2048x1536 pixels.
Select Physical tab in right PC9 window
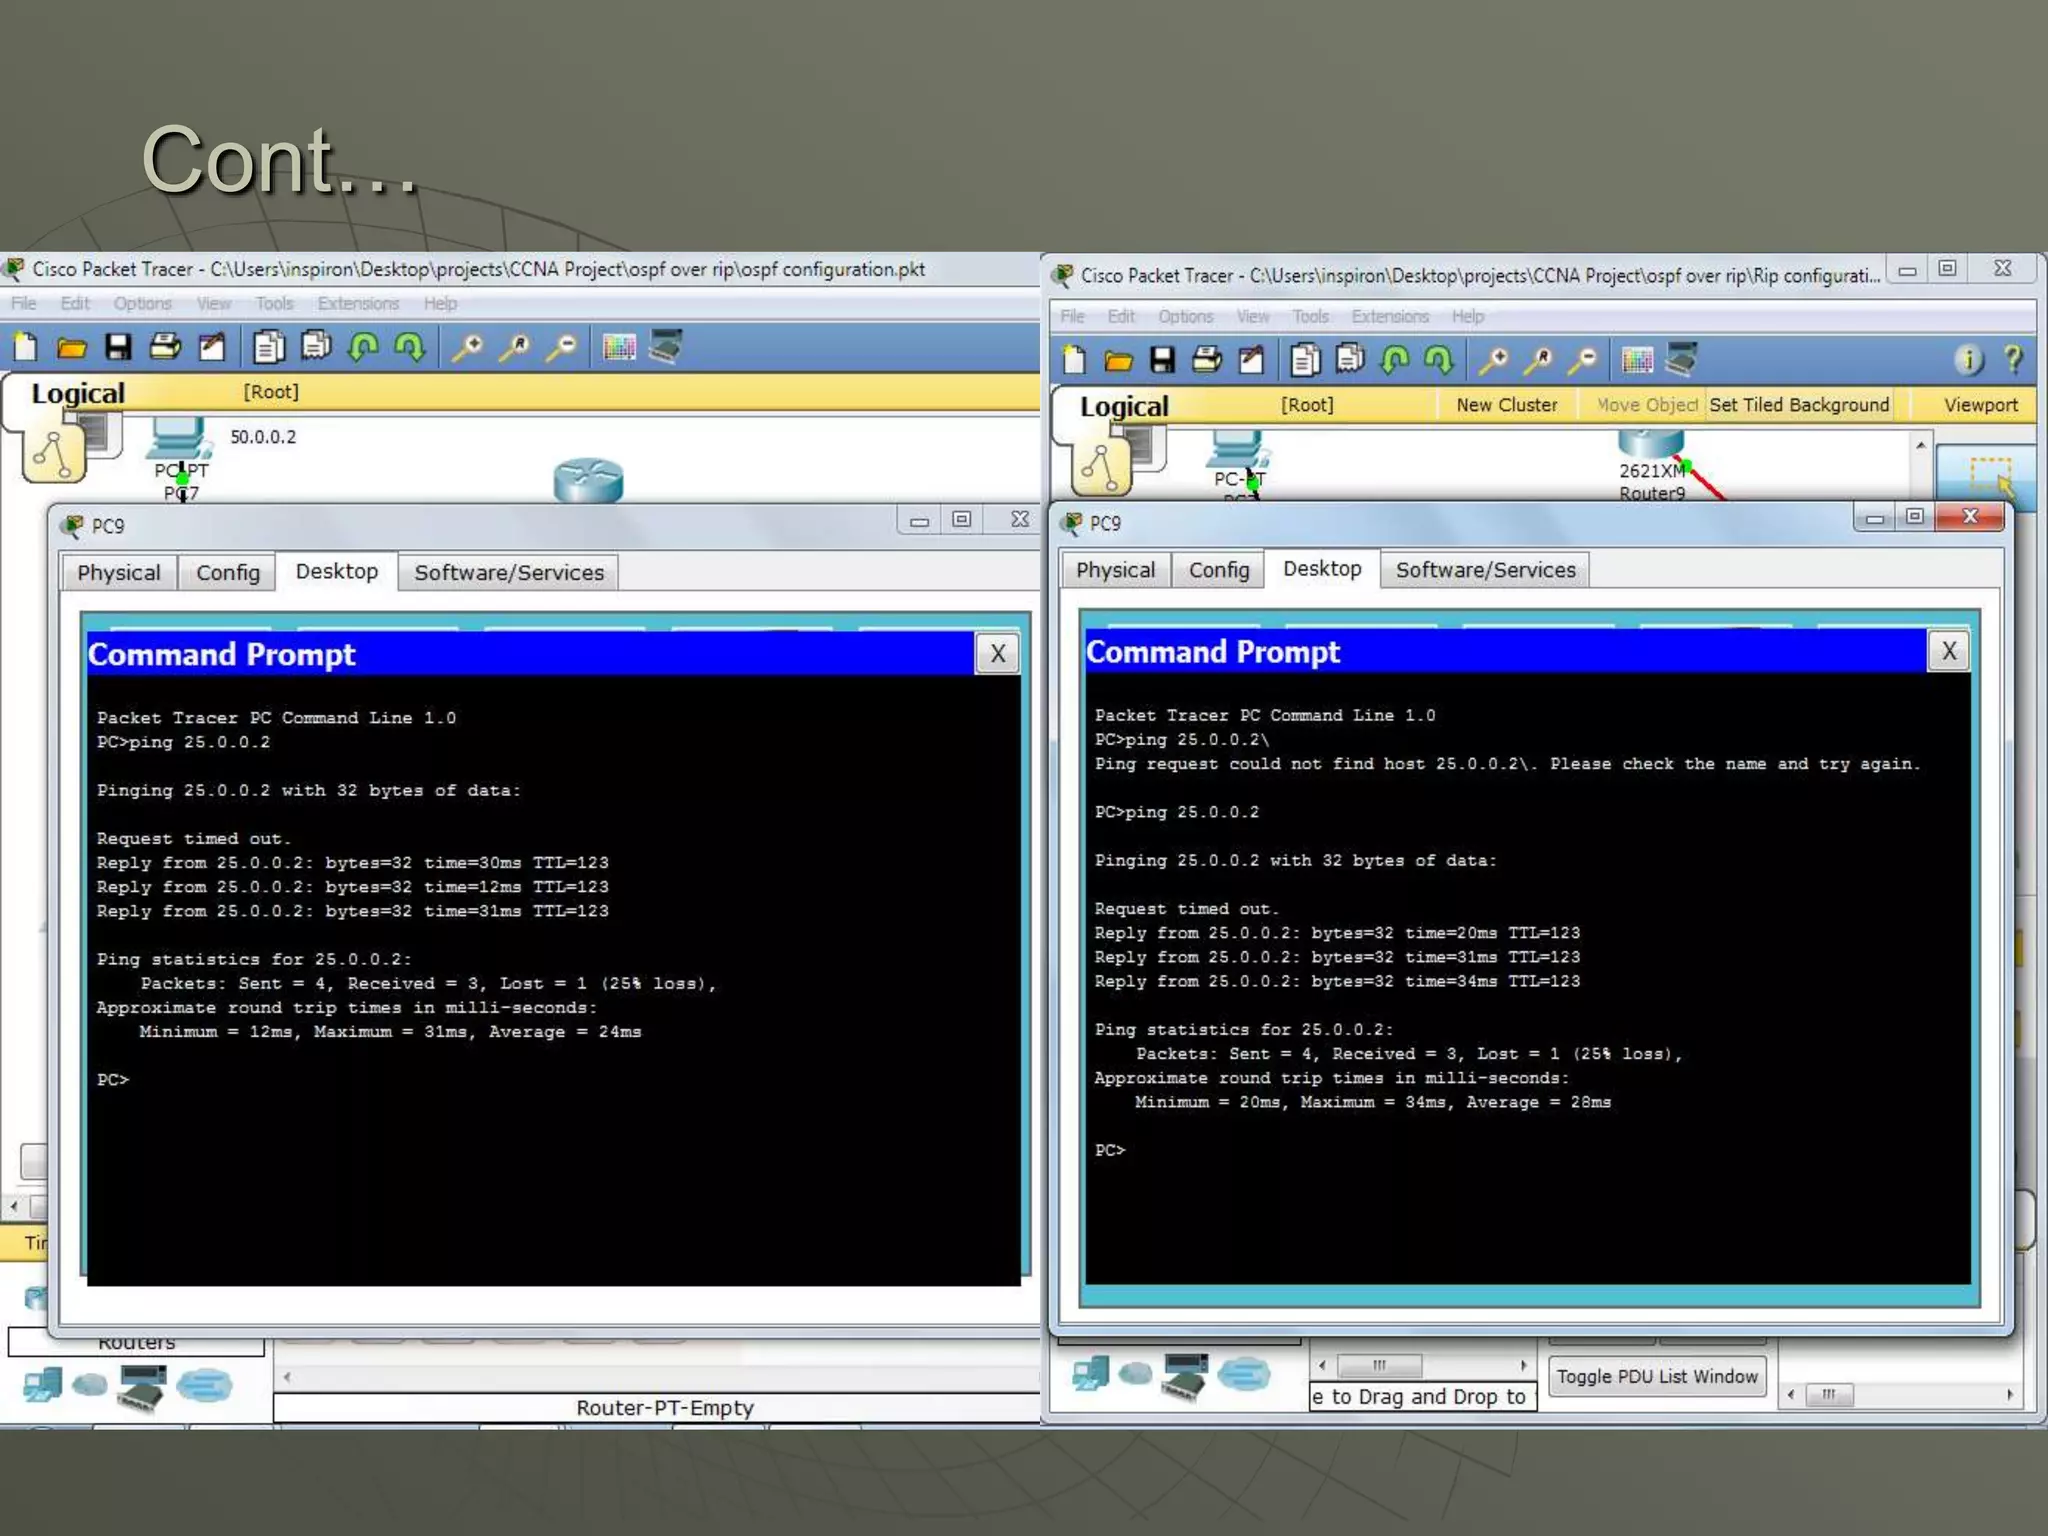(1115, 570)
